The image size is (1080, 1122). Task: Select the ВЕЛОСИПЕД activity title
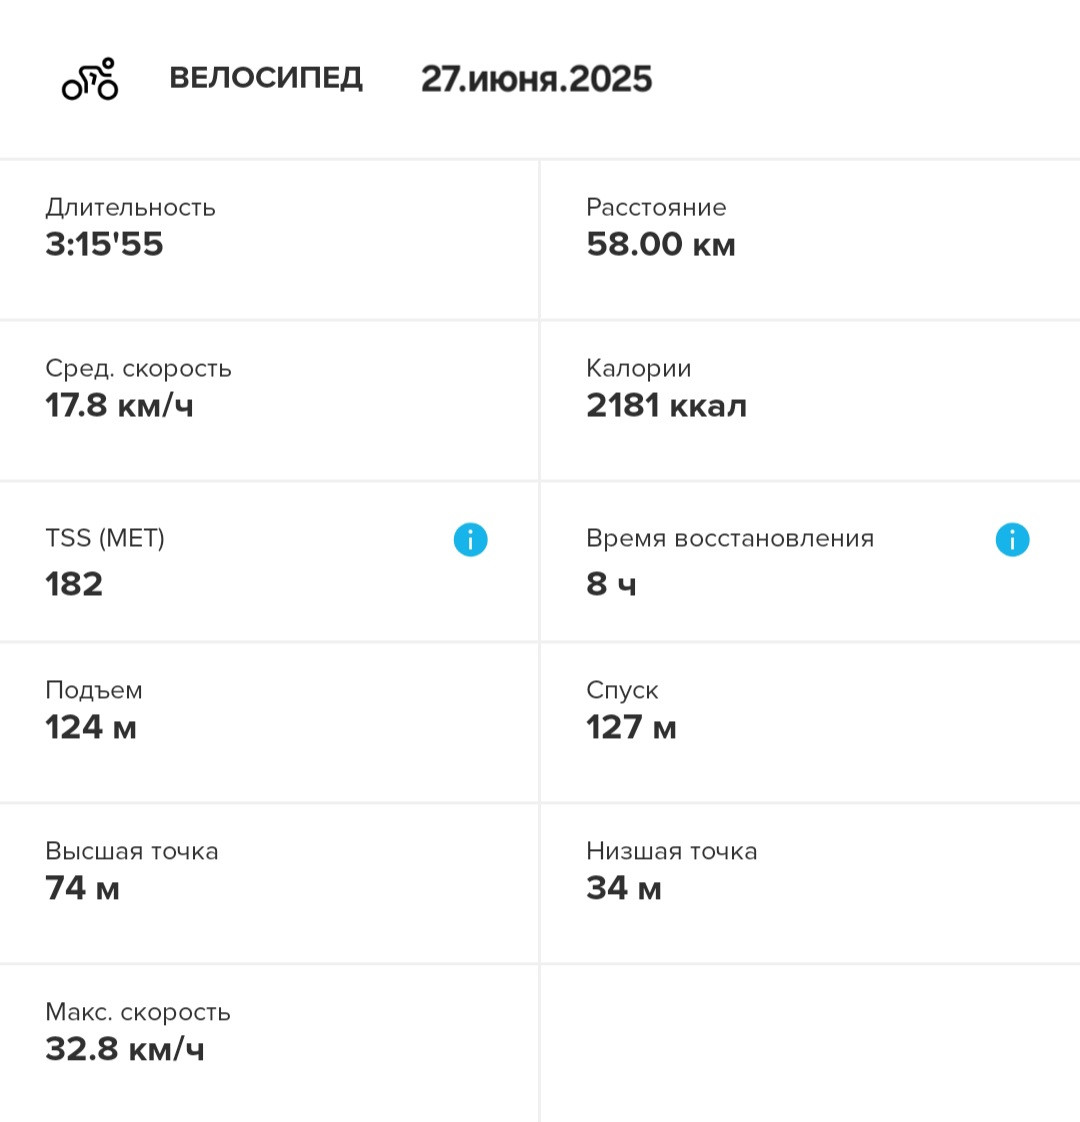click(266, 78)
